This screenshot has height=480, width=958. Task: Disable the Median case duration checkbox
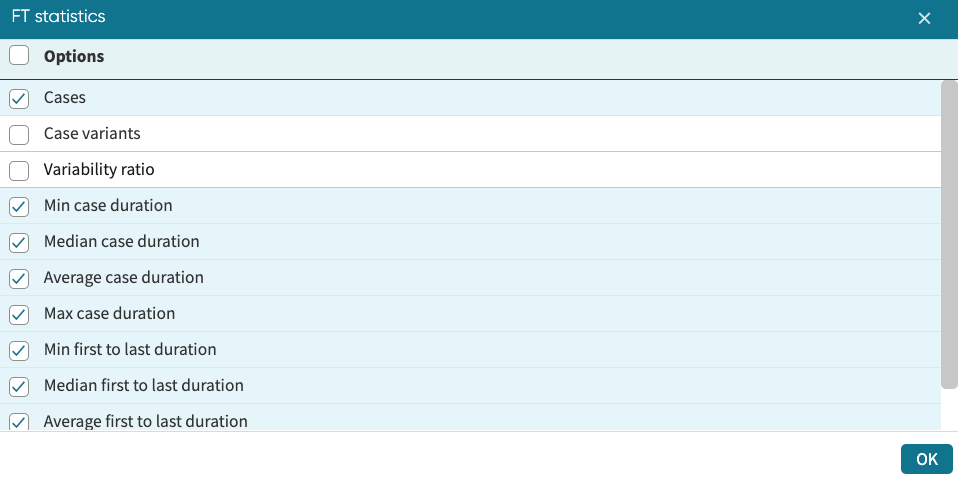19,242
